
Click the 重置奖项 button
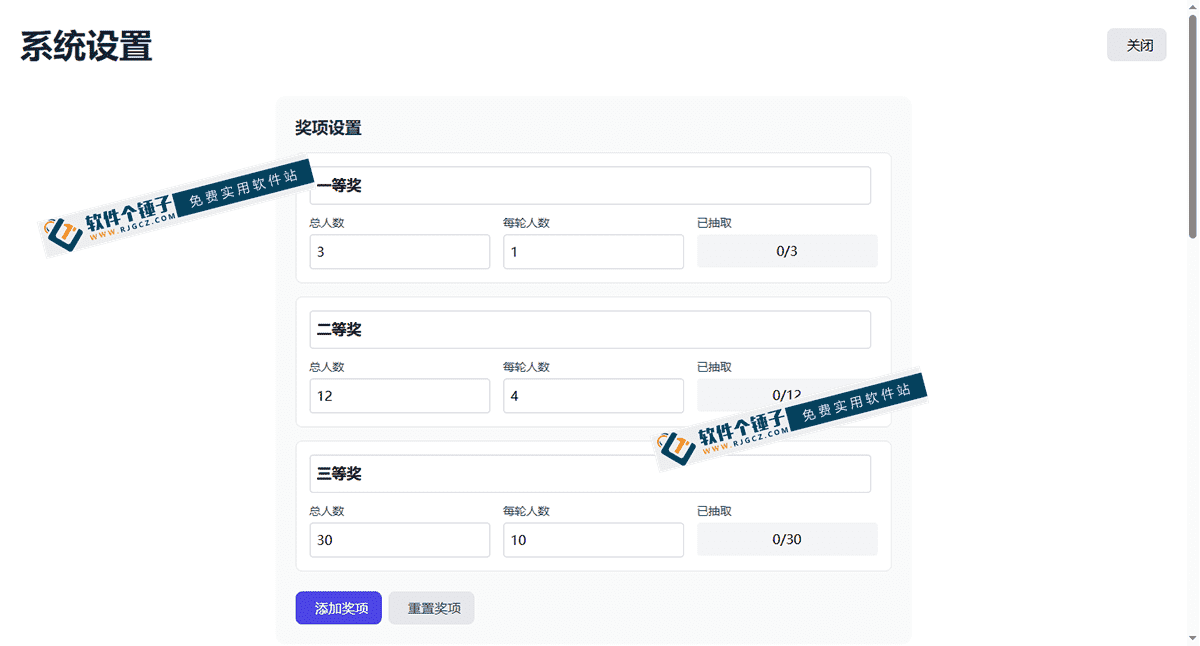[431, 607]
